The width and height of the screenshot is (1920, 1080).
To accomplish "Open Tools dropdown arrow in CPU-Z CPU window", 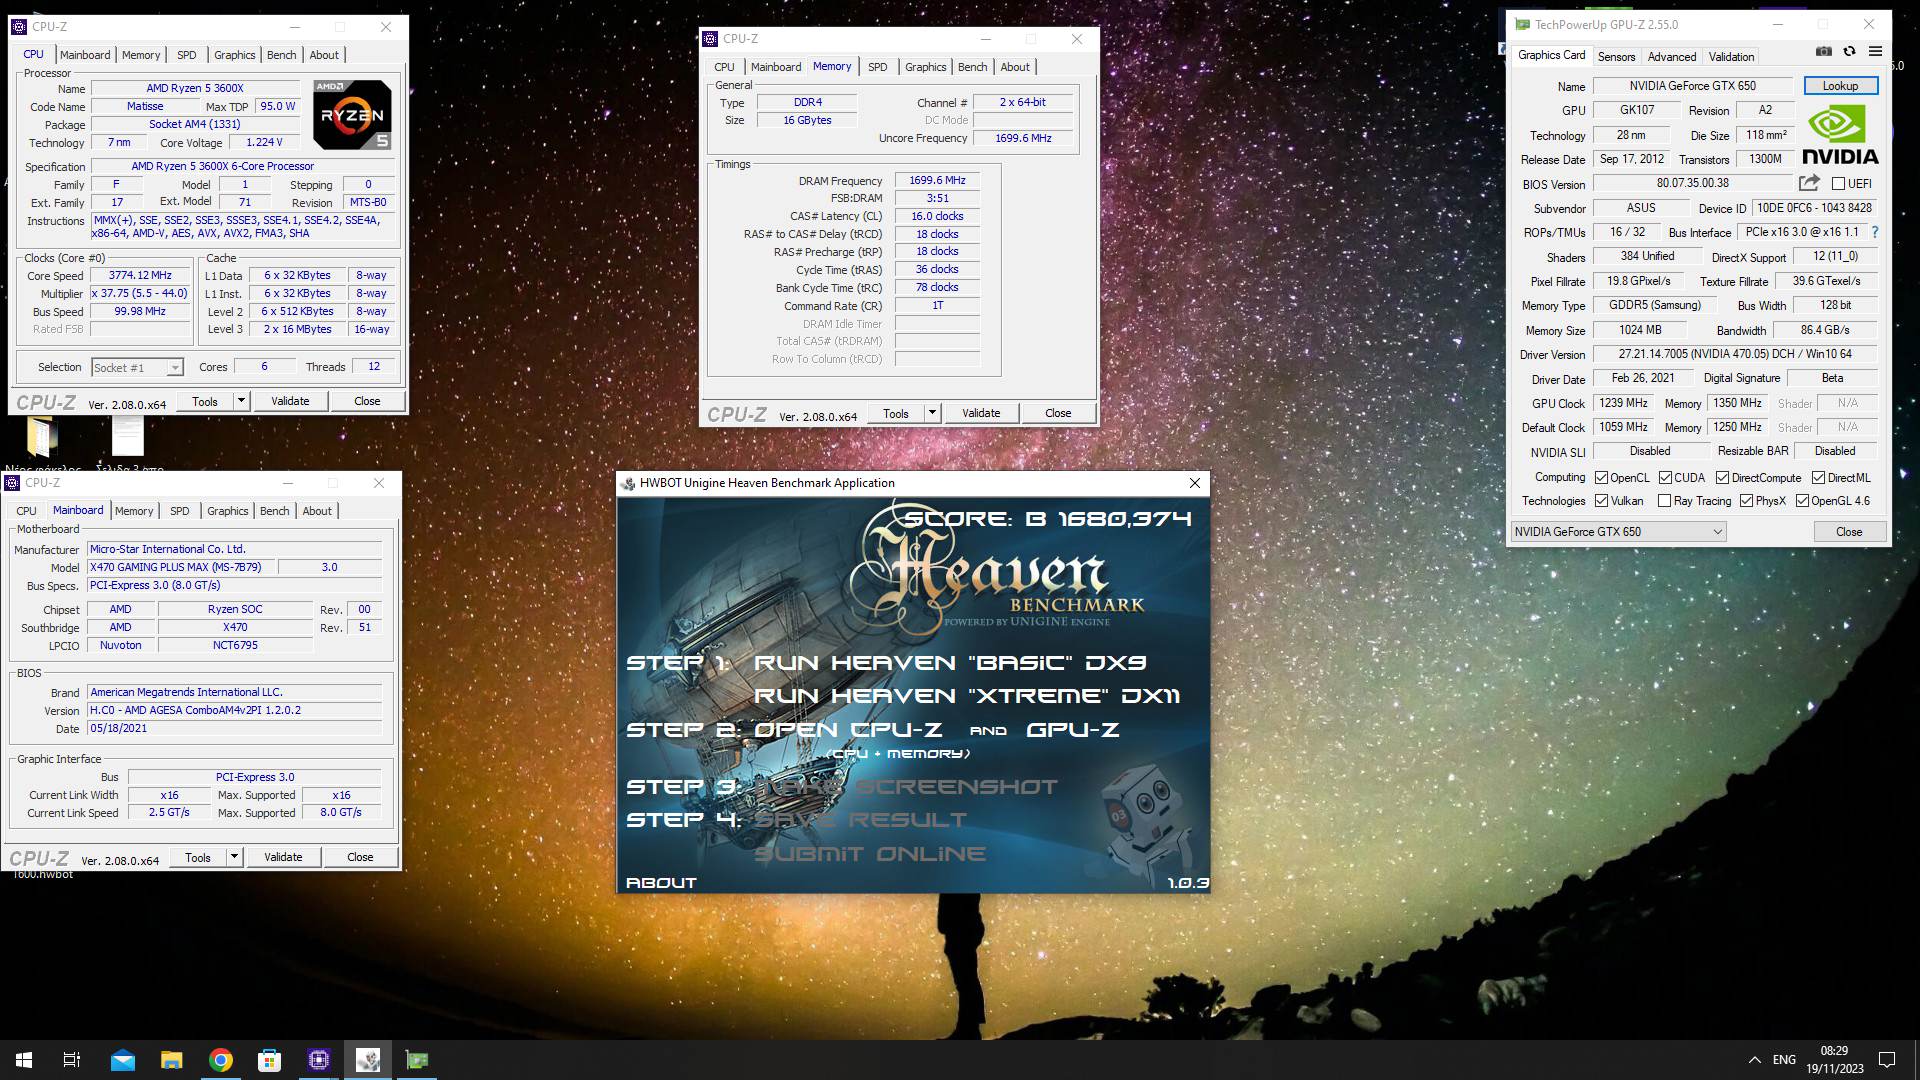I will click(241, 401).
